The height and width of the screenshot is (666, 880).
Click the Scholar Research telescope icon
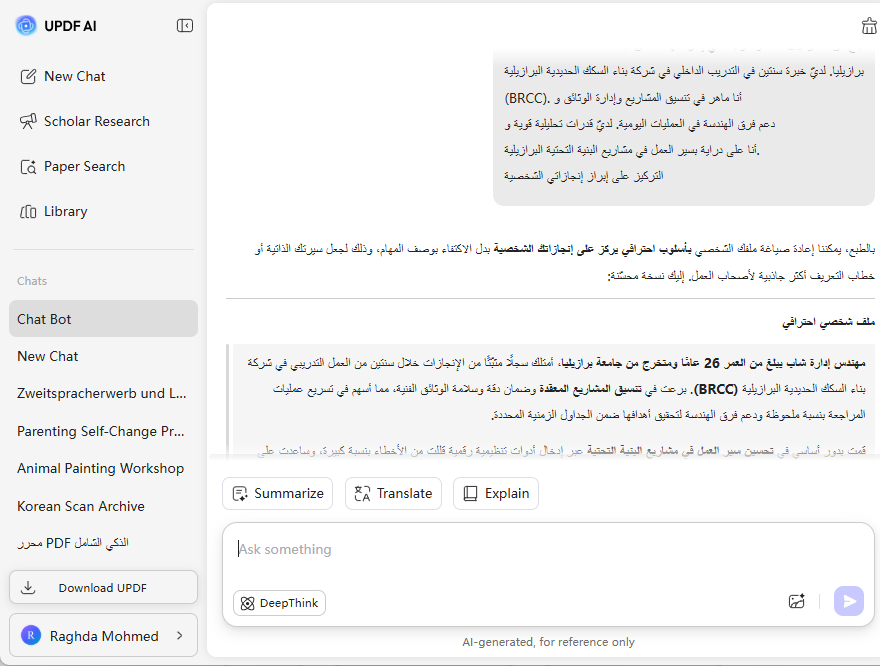[x=28, y=121]
